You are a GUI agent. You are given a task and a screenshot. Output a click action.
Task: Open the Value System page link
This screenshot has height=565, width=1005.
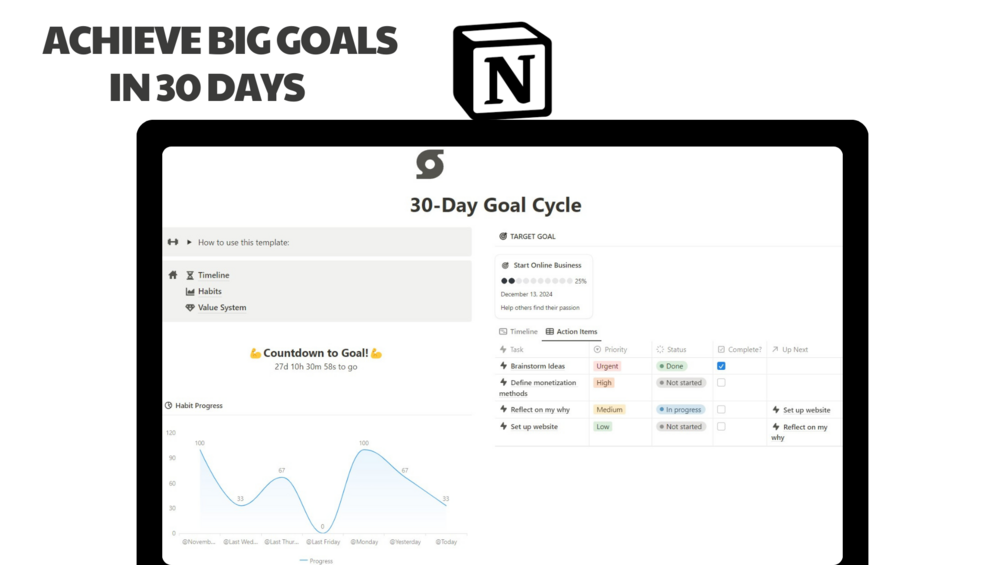coord(222,307)
